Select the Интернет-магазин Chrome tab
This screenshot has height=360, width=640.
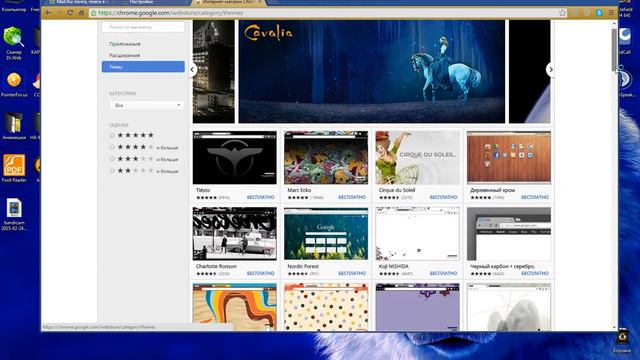[229, 2]
